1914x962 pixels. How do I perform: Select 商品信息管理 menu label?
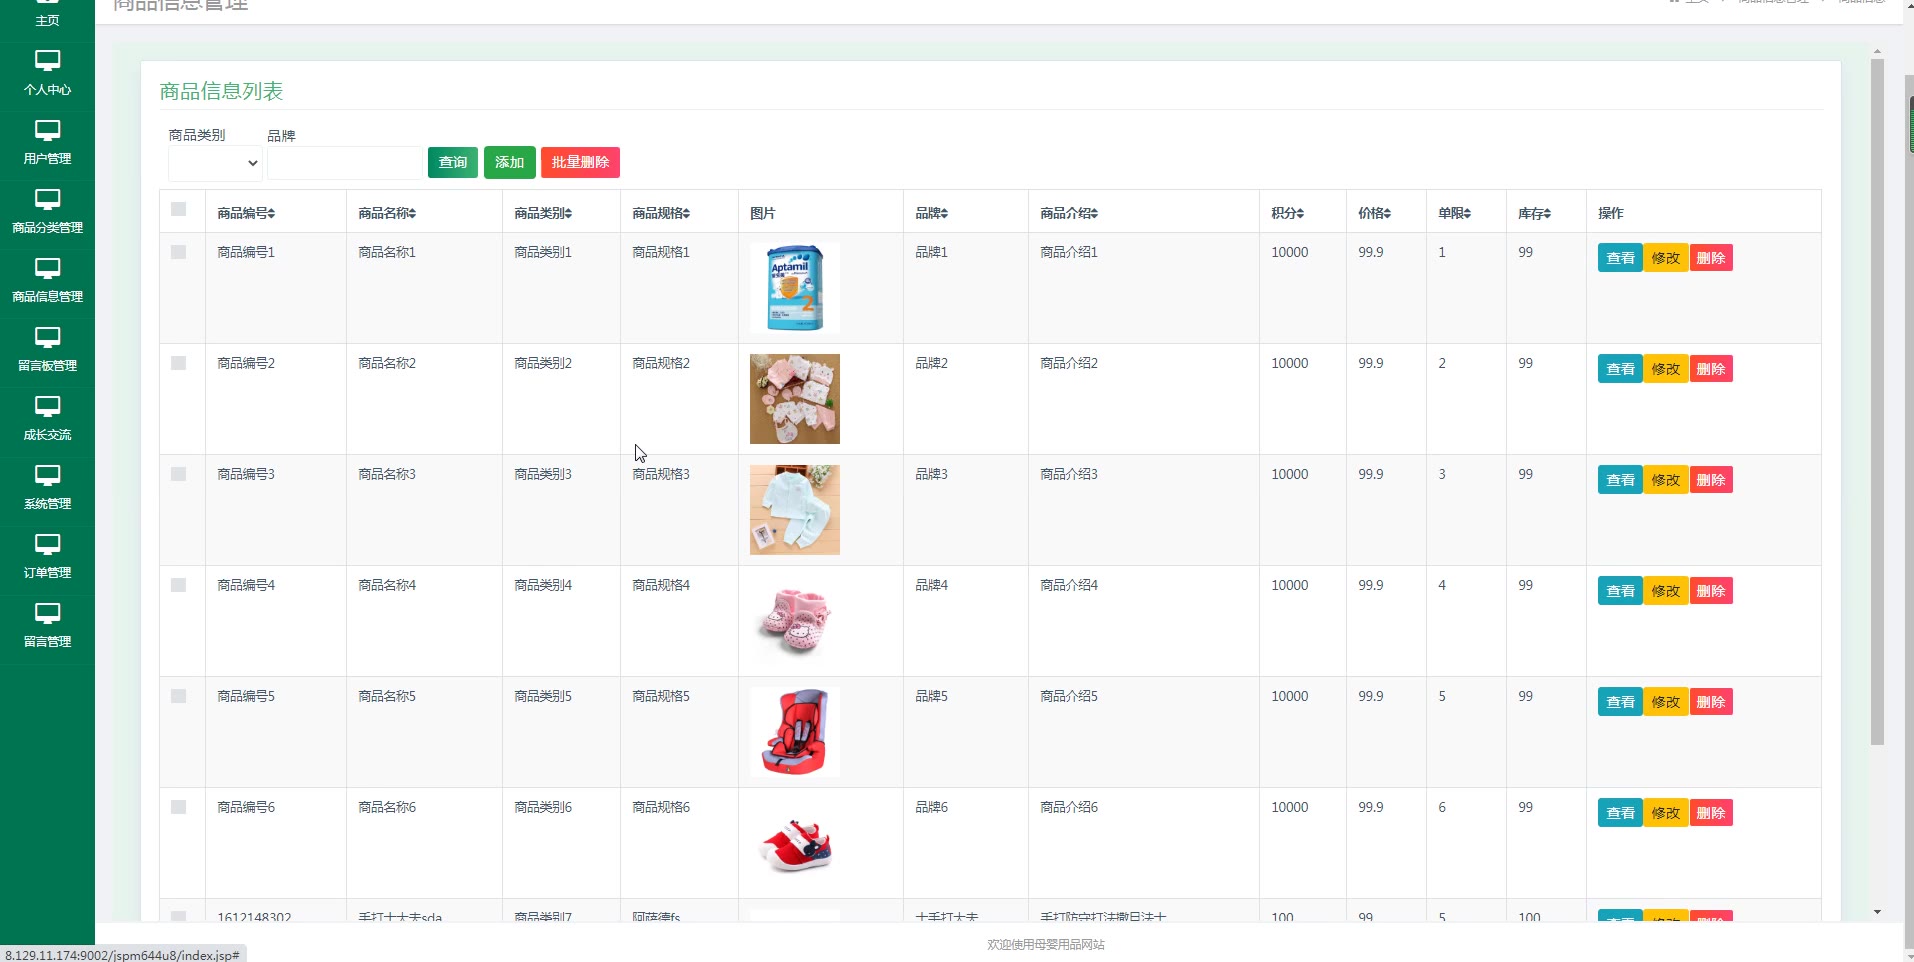point(47,297)
